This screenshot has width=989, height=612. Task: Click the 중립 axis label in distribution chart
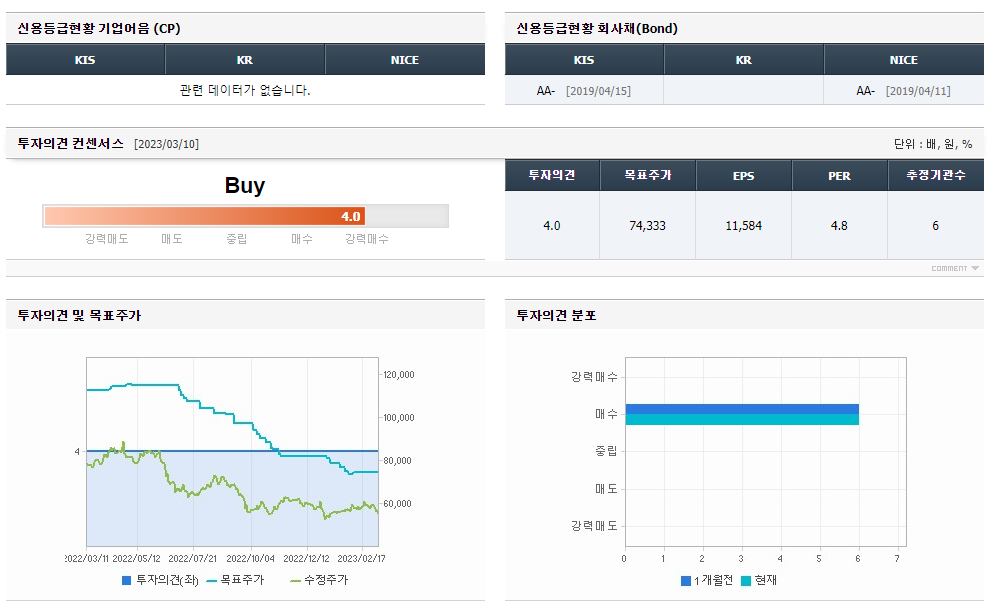click(x=606, y=451)
